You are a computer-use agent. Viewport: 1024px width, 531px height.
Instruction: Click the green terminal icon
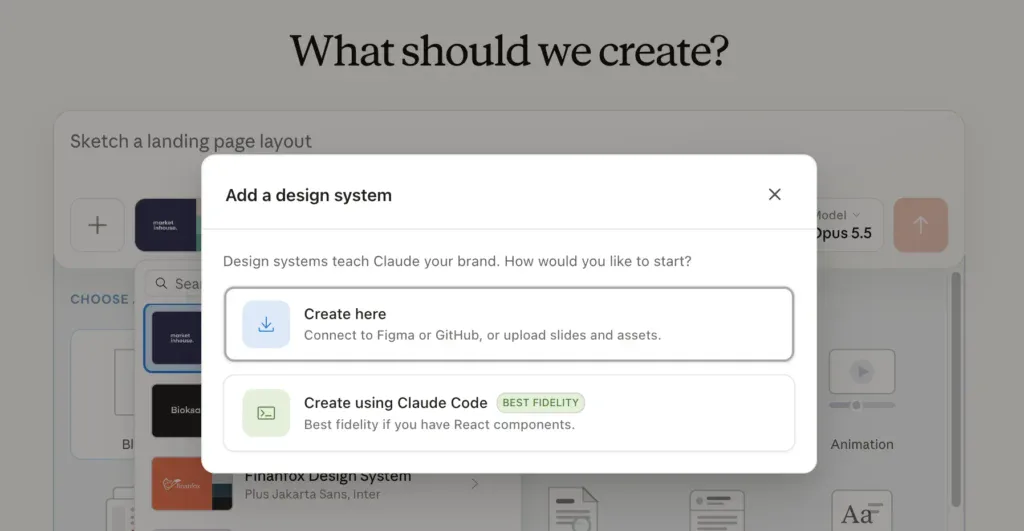point(266,413)
